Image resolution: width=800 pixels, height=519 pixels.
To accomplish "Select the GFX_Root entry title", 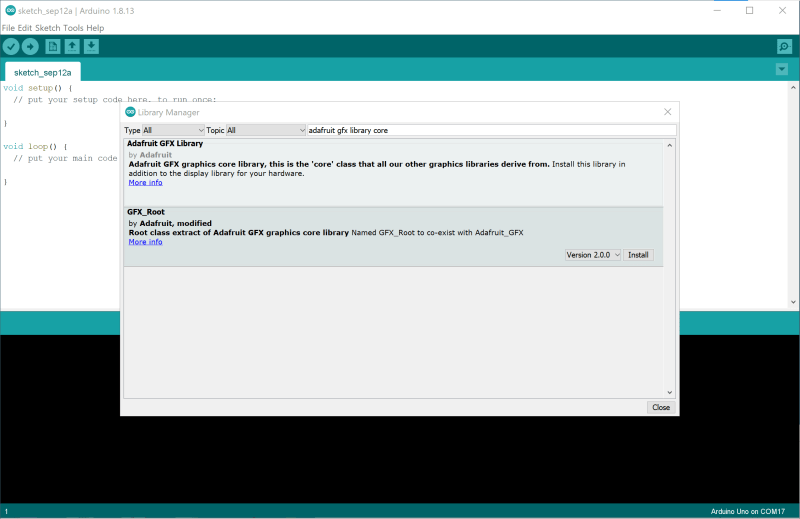I will (146, 212).
